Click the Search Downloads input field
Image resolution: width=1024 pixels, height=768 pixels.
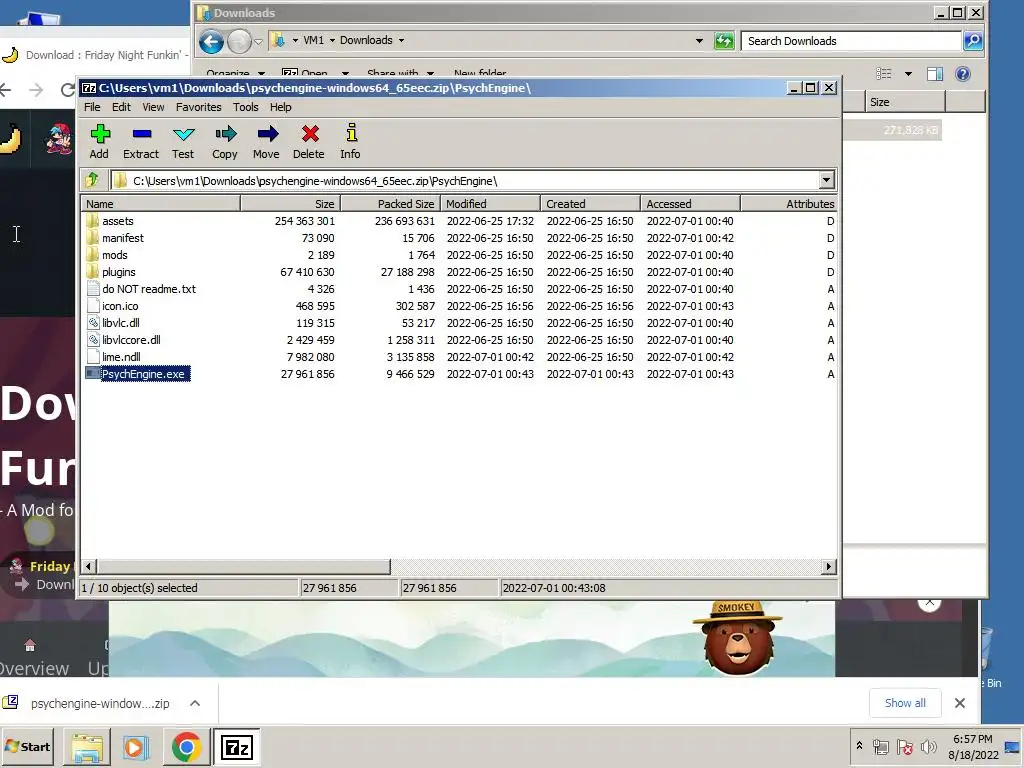click(x=852, y=40)
